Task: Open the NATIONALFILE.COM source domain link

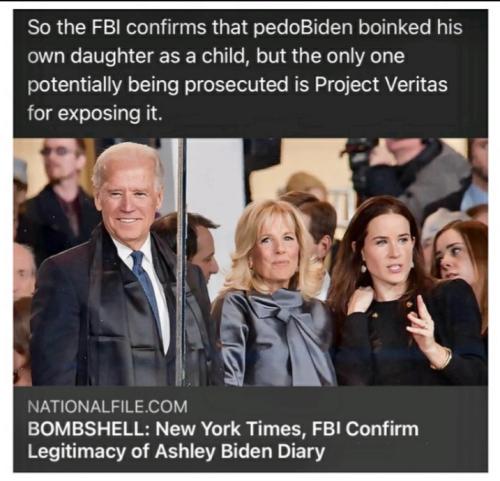Action: tap(107, 407)
